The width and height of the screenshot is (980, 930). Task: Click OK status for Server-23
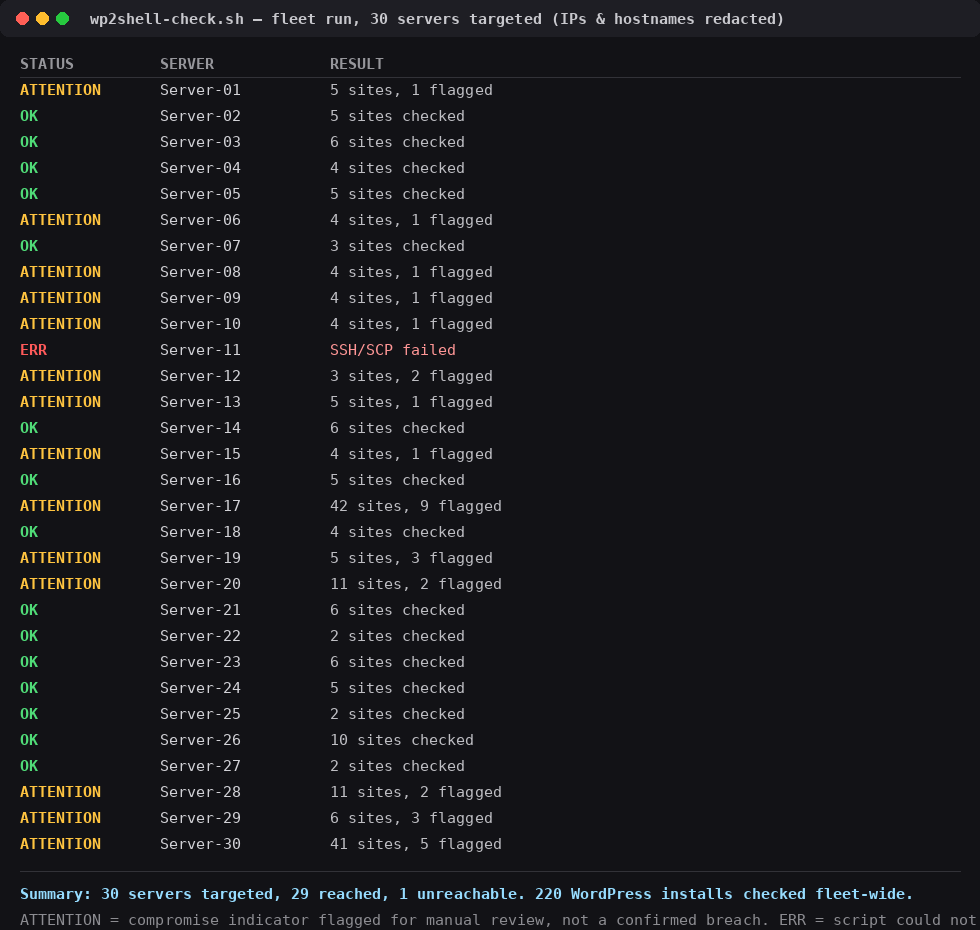coord(29,662)
